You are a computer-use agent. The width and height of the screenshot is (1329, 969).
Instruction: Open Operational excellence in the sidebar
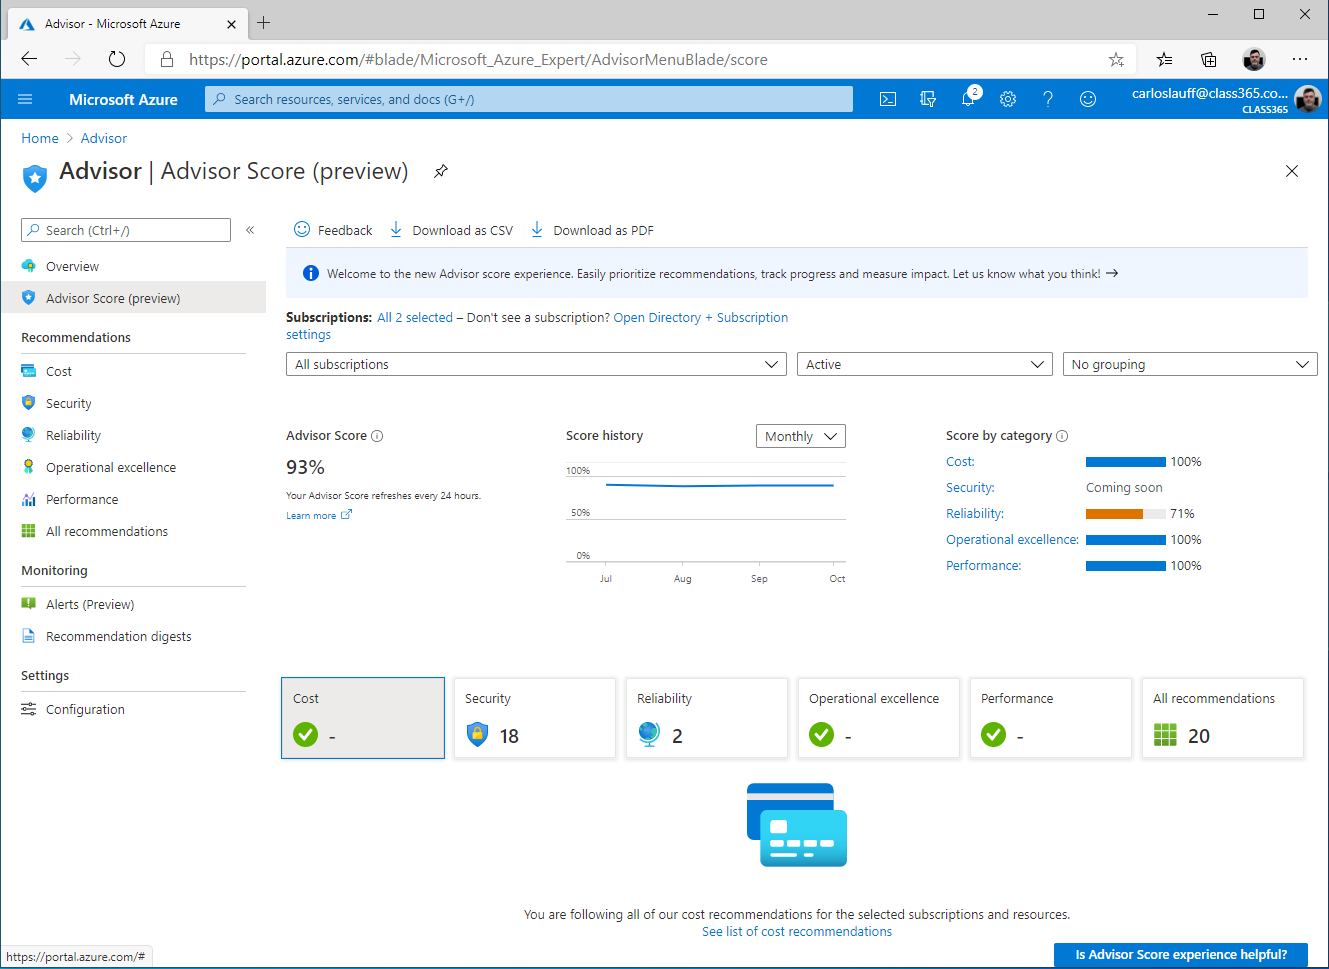click(x=133, y=467)
